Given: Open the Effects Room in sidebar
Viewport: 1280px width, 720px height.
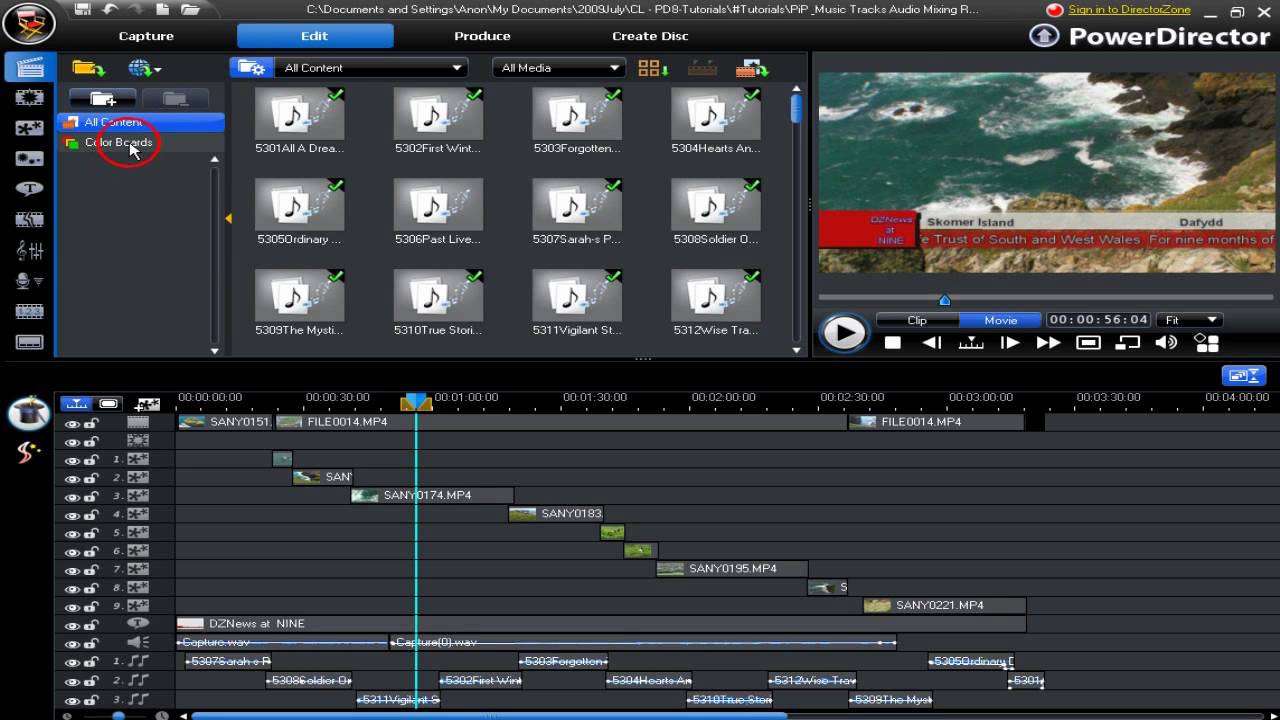Looking at the screenshot, I should click(29, 97).
